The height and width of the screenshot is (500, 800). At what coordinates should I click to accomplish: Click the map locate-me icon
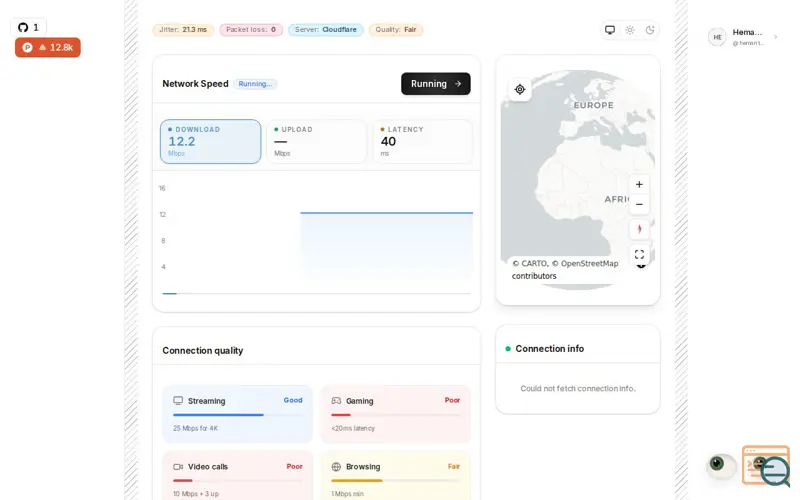point(520,89)
